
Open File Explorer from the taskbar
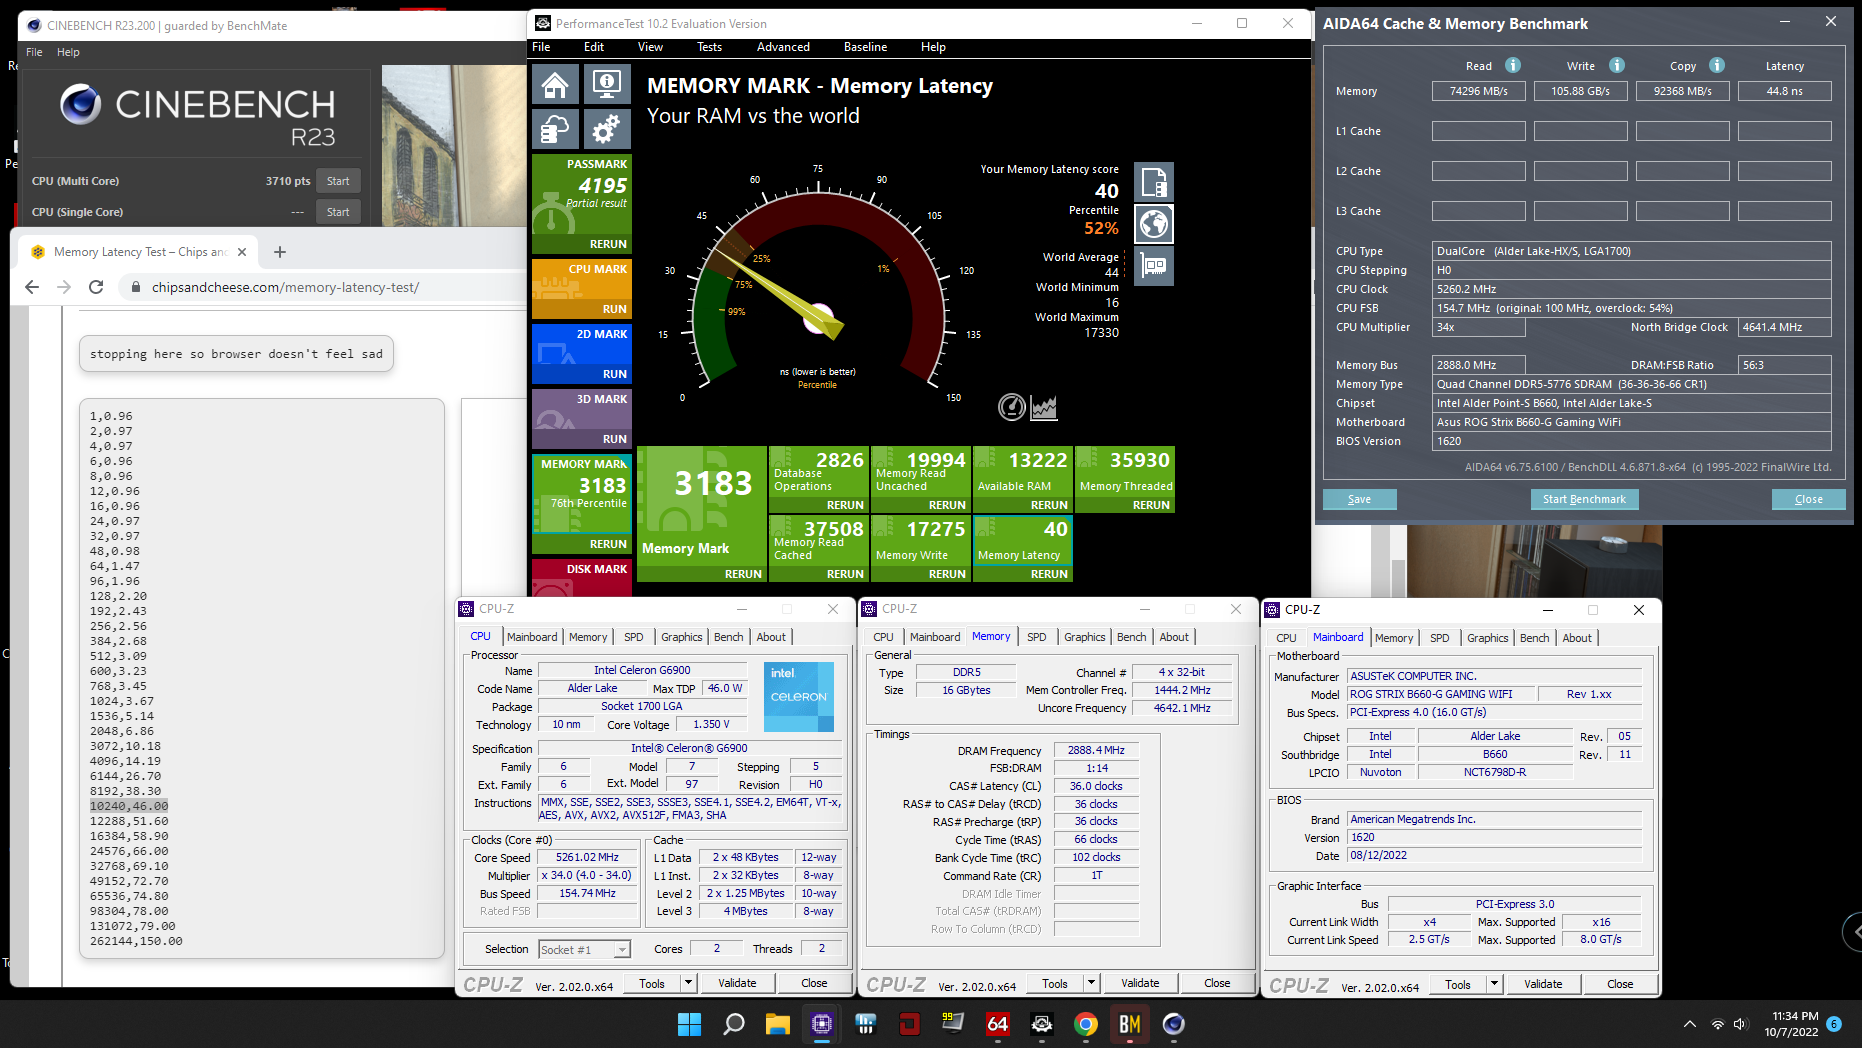[778, 1024]
